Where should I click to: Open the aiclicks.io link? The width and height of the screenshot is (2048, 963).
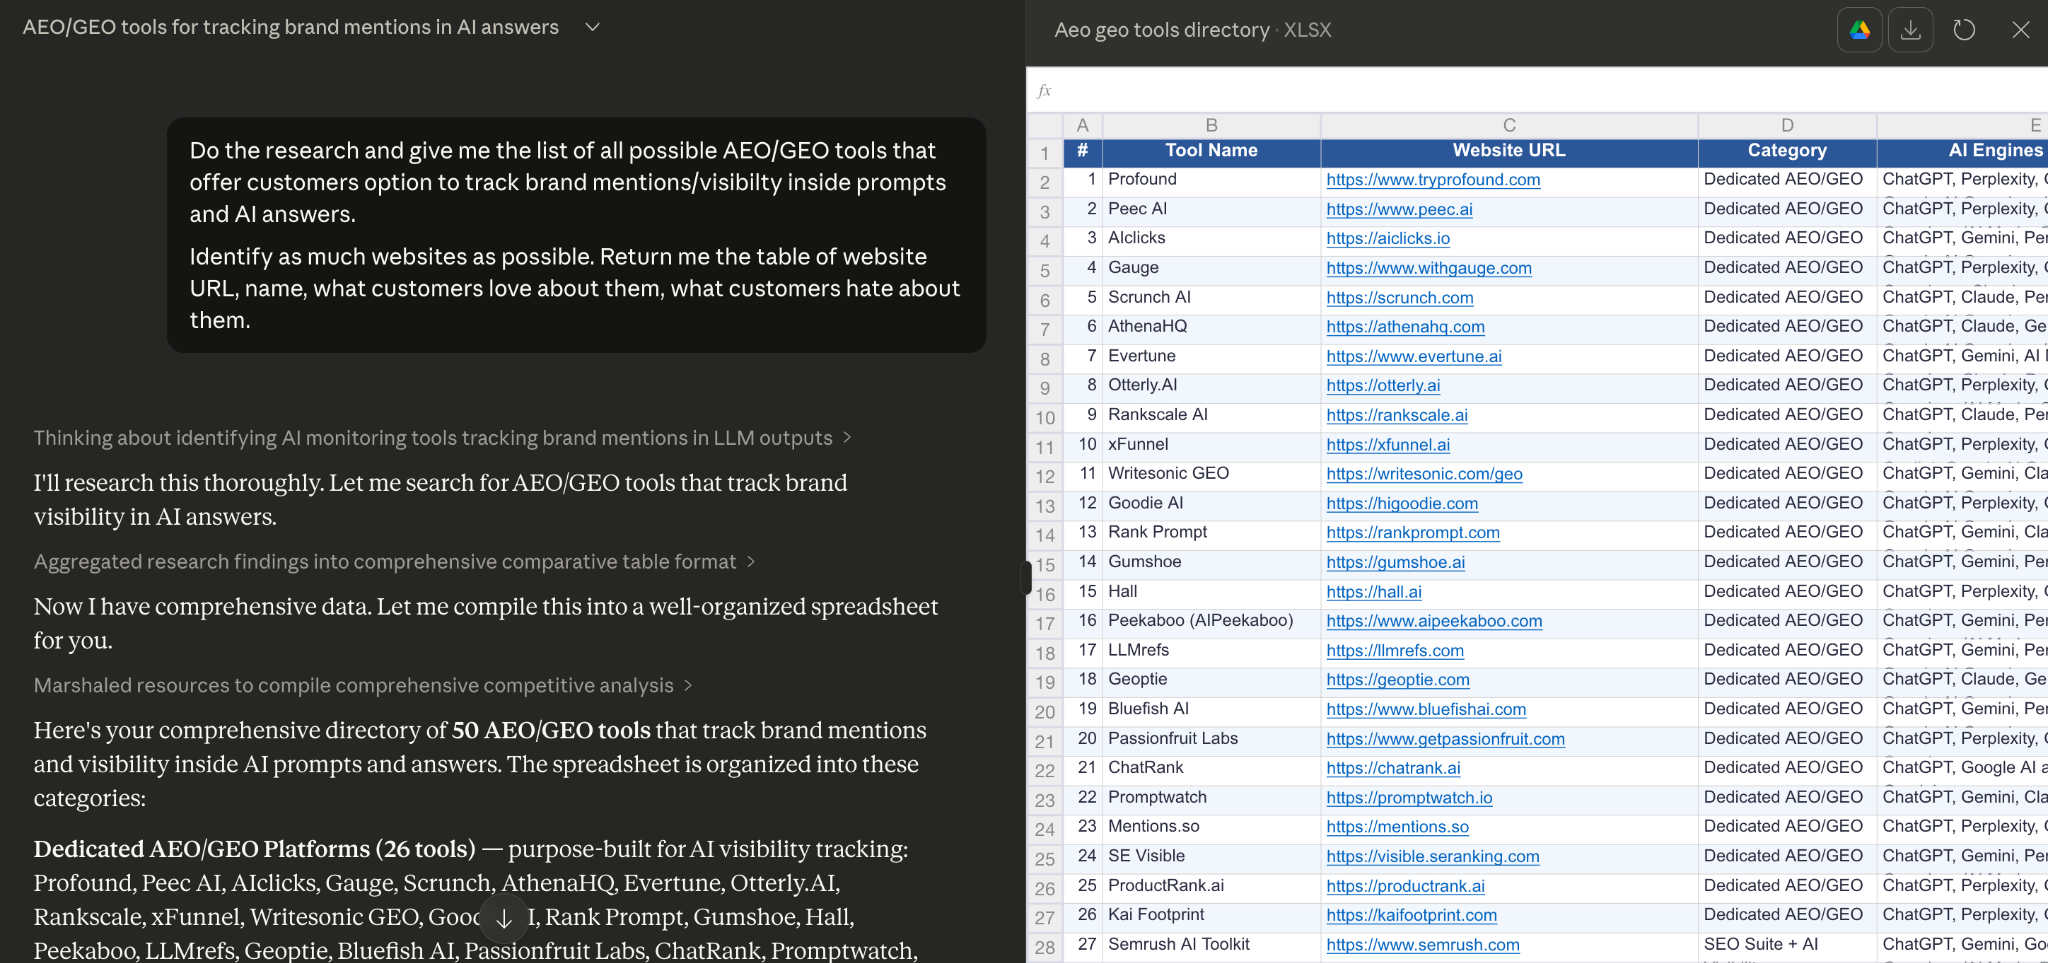point(1388,238)
